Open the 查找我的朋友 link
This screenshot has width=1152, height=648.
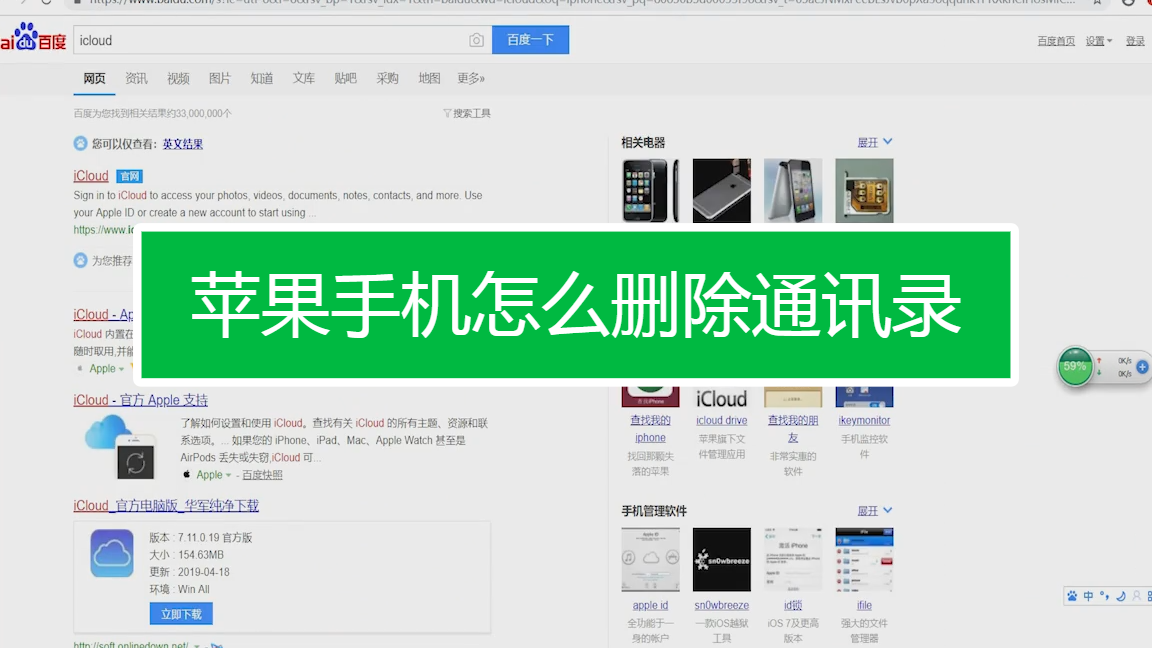coord(793,429)
